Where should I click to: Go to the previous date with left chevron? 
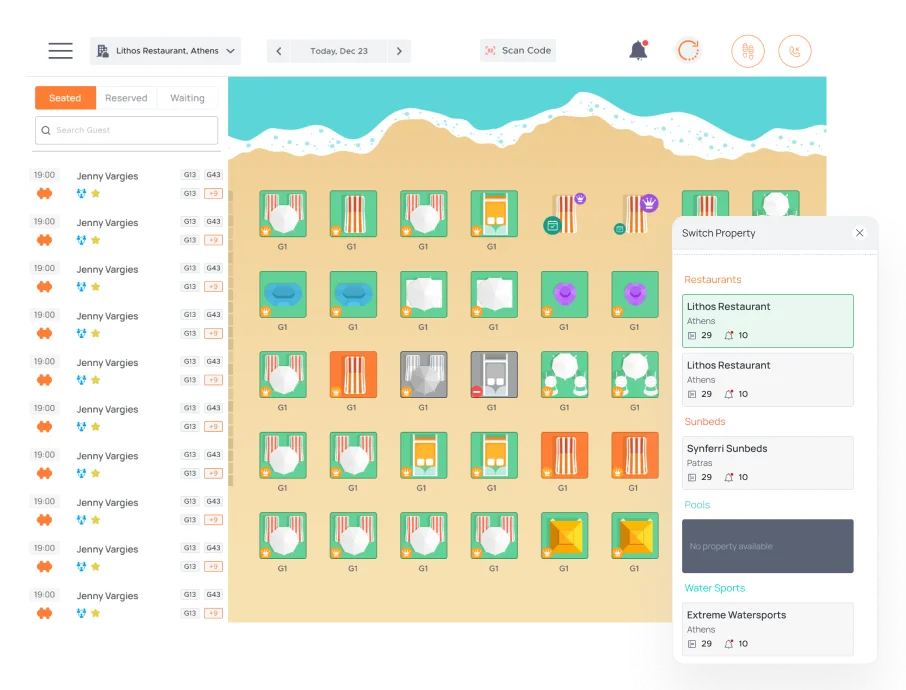tap(279, 51)
